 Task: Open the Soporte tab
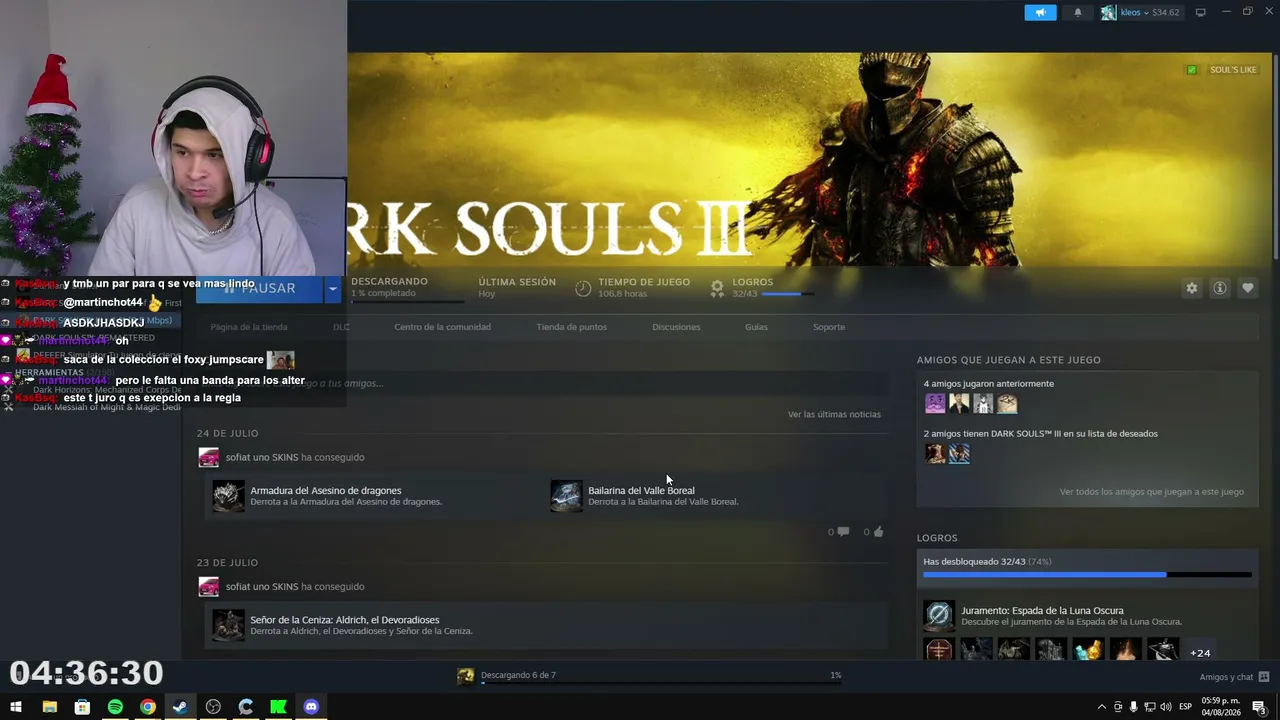pos(829,327)
